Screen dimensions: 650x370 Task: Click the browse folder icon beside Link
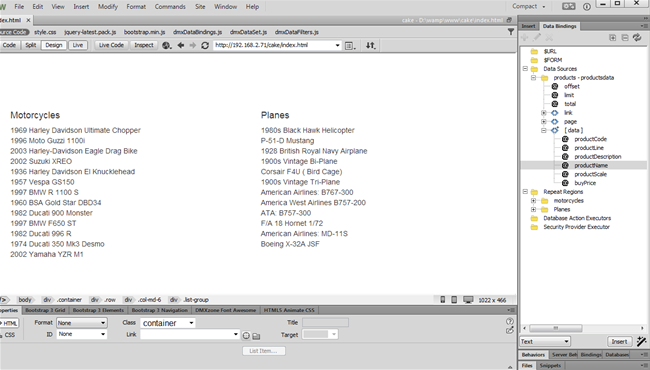point(256,336)
